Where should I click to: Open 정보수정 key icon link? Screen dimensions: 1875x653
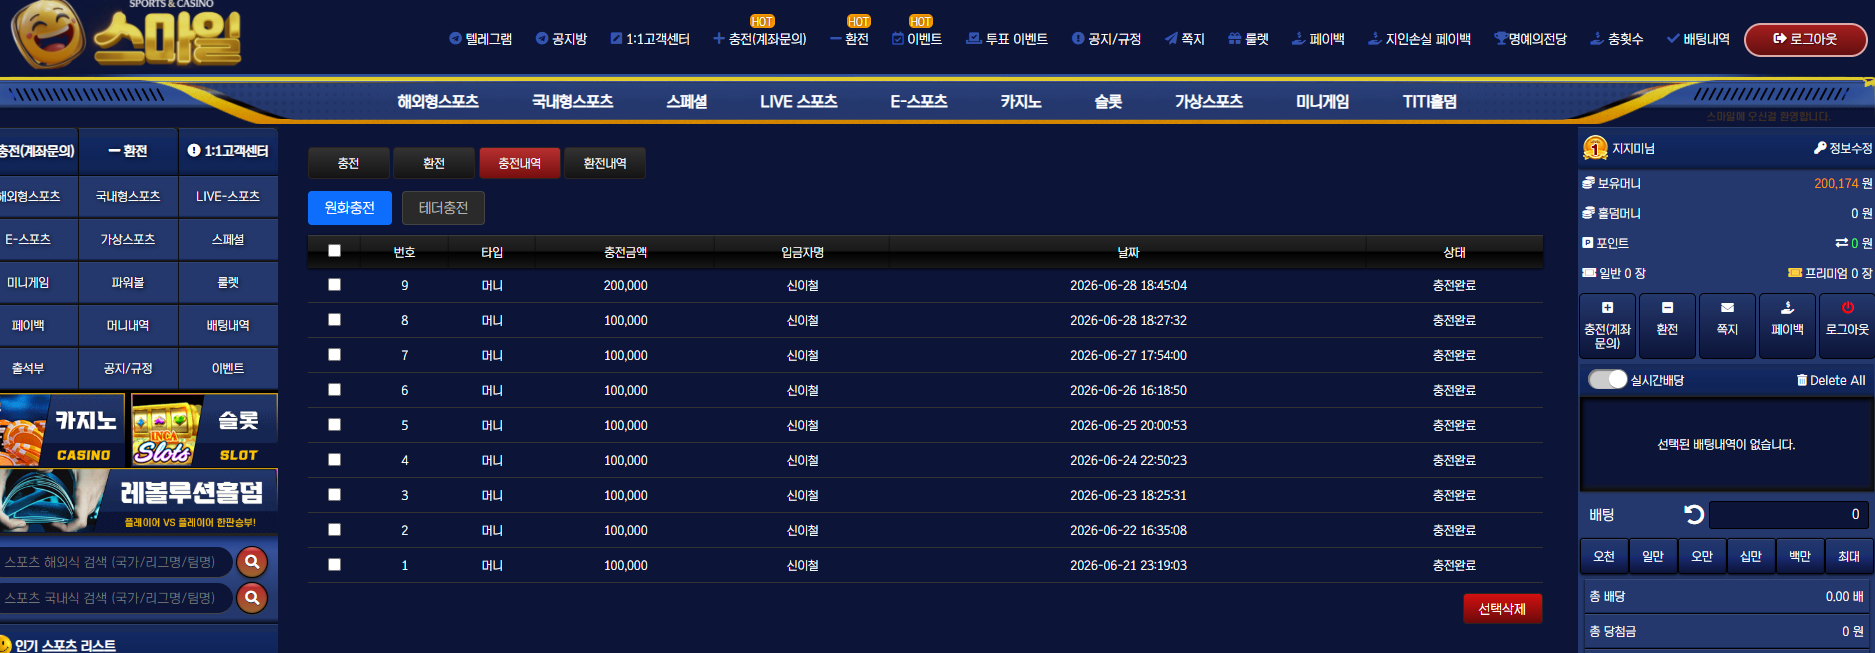click(1820, 148)
